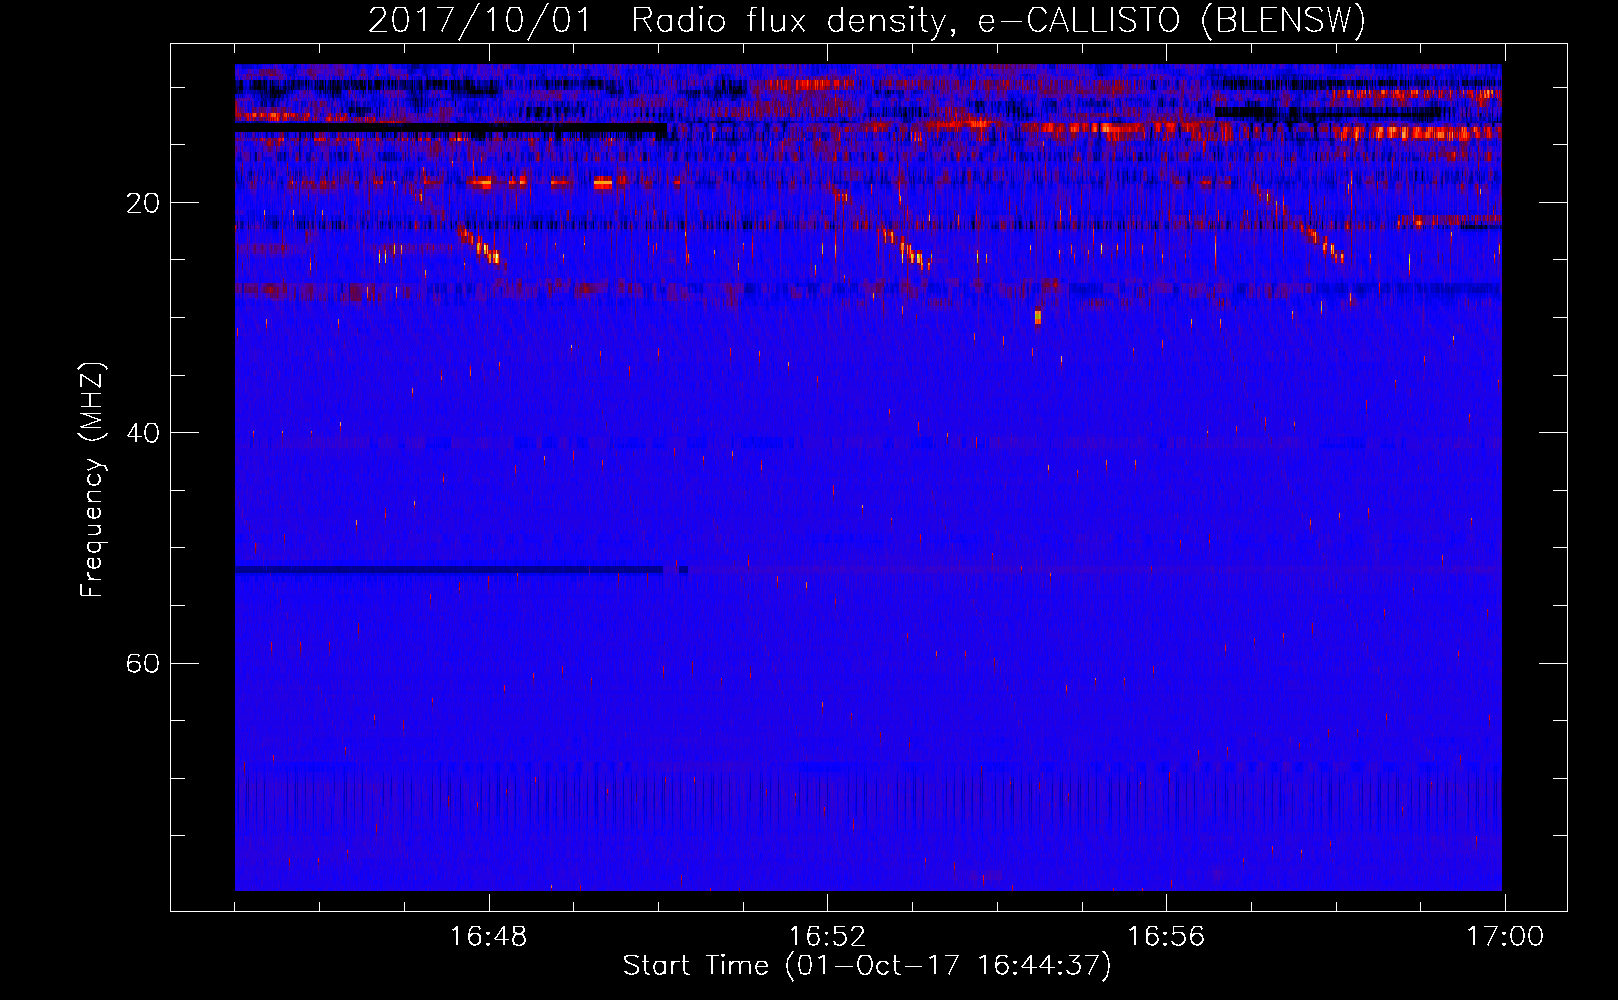Image resolution: width=1618 pixels, height=1000 pixels.
Task: Click the '17:00' time tick label
Action: coord(1505,937)
